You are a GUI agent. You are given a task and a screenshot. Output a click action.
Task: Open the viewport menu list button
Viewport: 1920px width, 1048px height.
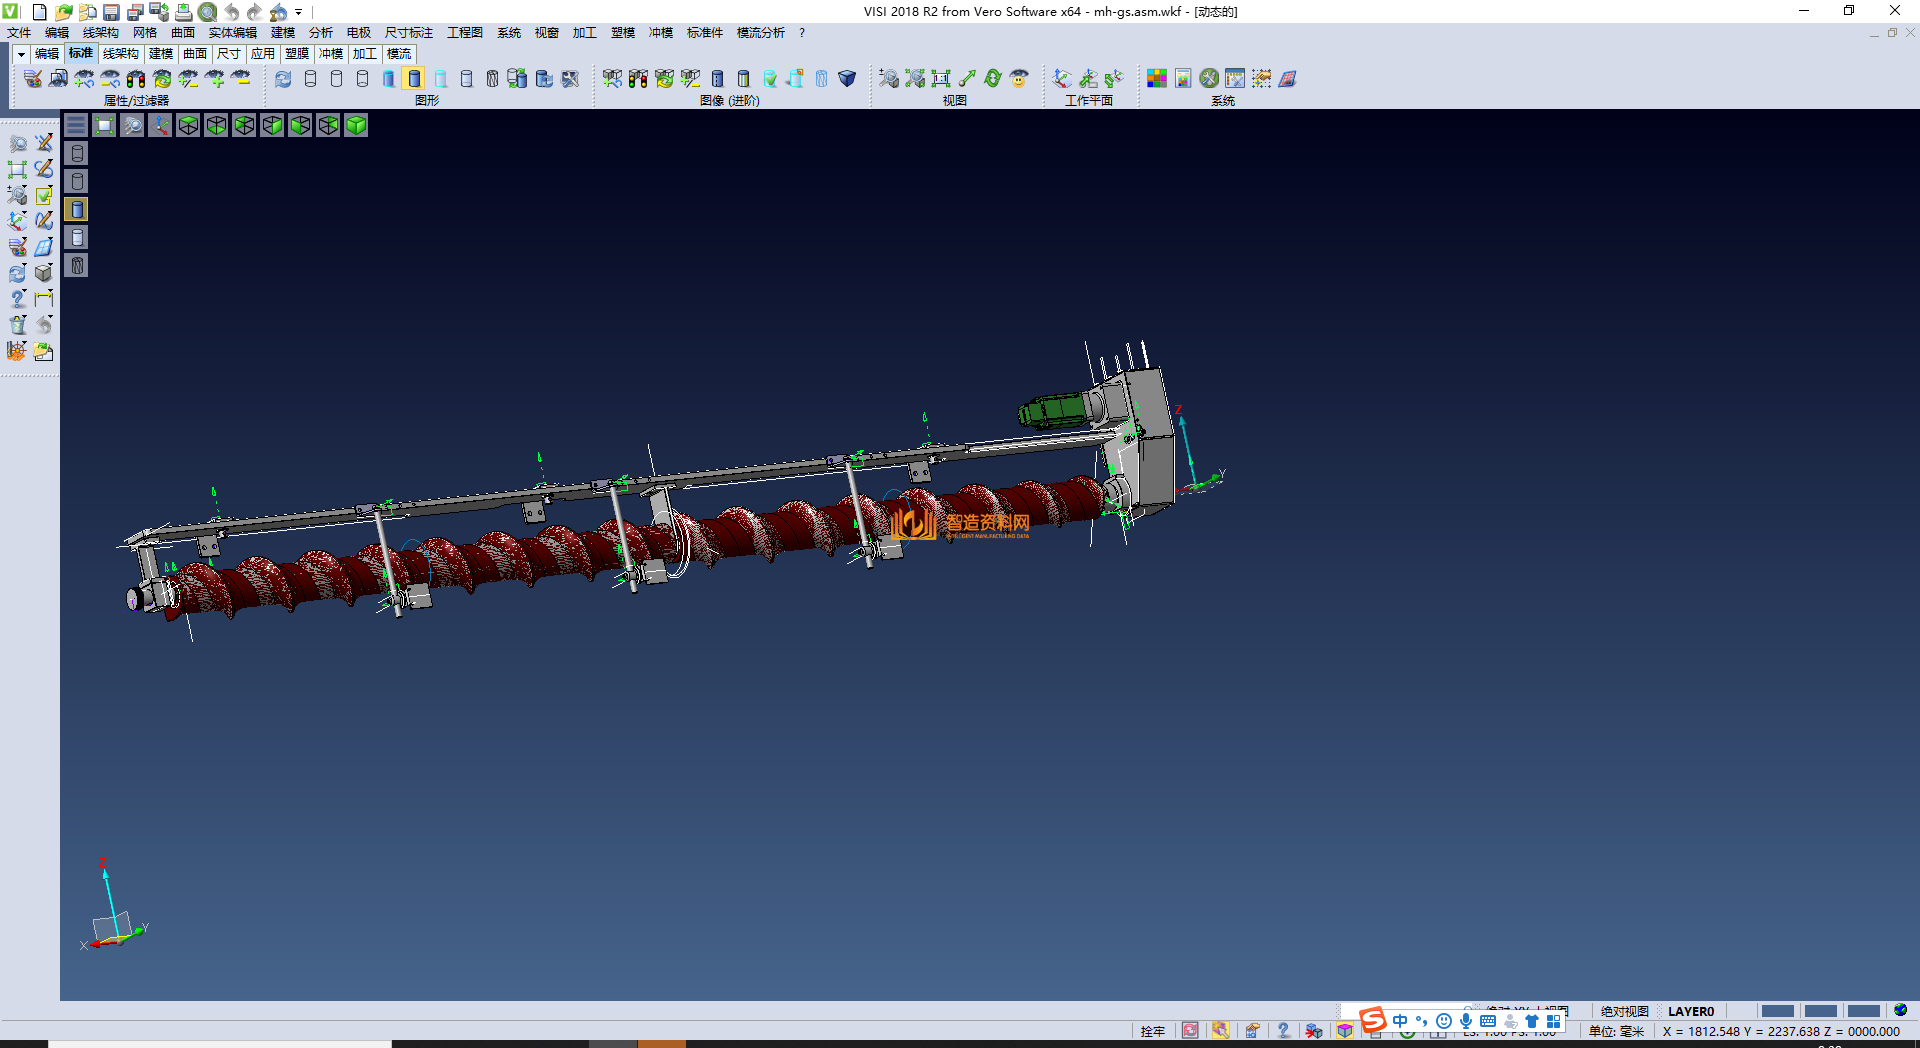76,125
